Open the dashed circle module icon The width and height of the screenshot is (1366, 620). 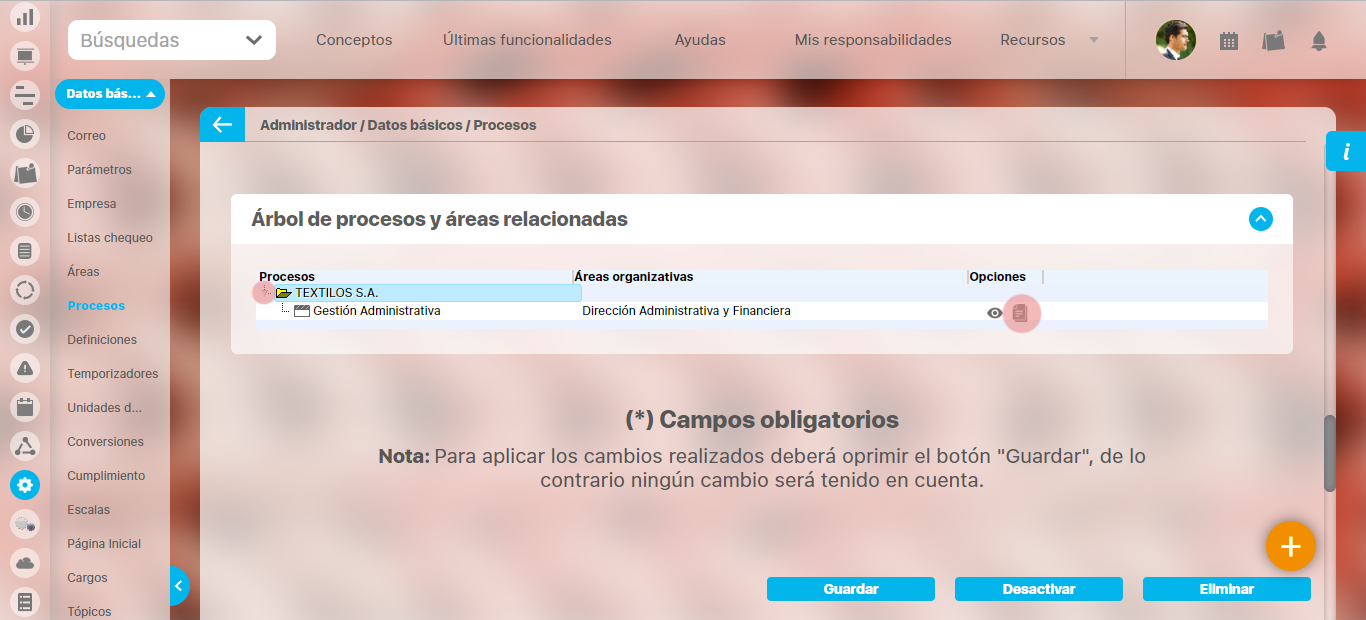[x=25, y=290]
